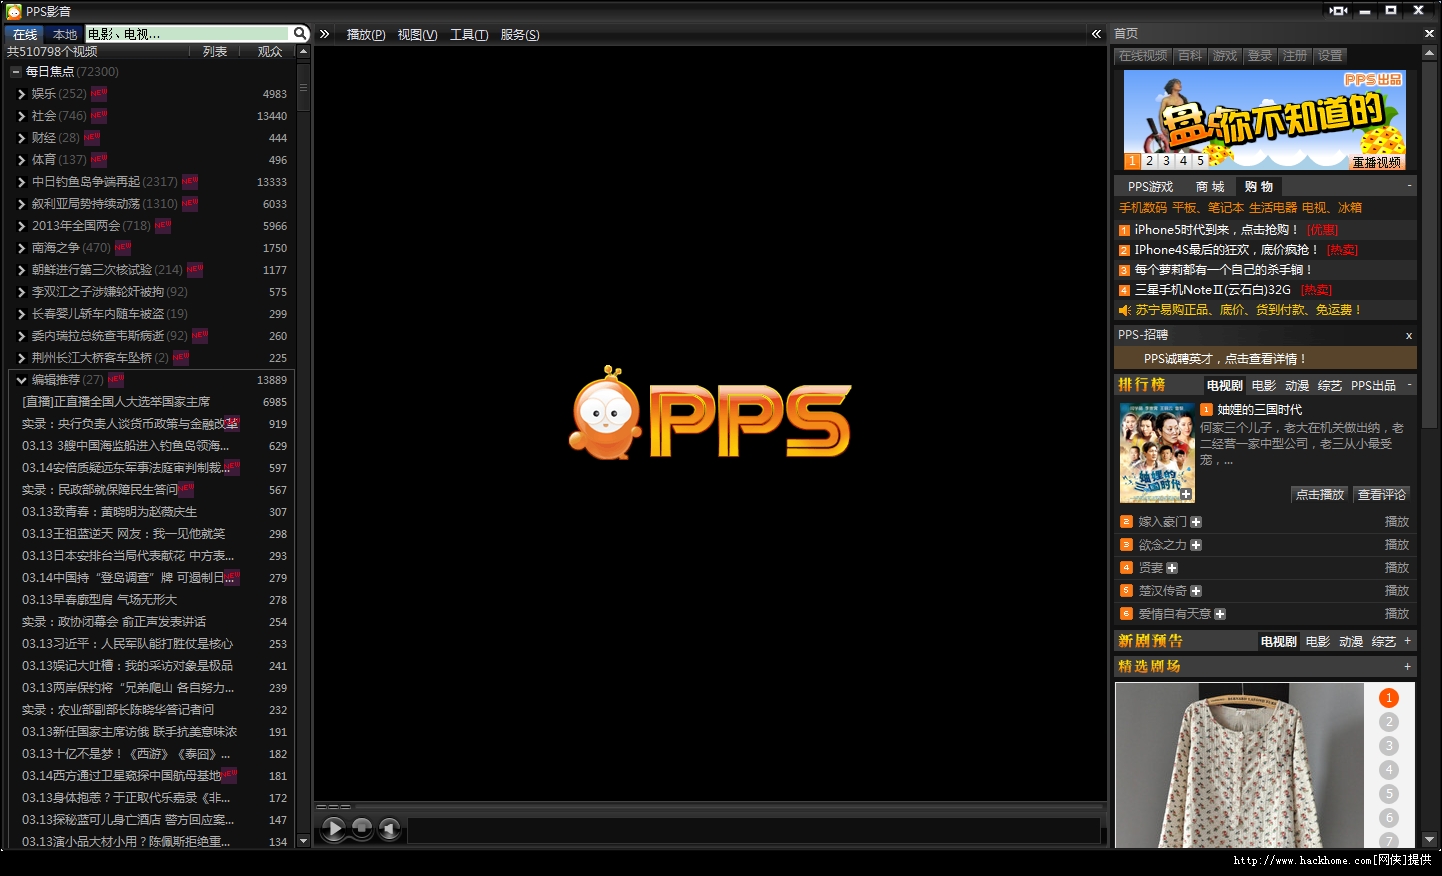1442x876 pixels.
Task: Close the PPS-招聘 notice
Action: [1409, 336]
